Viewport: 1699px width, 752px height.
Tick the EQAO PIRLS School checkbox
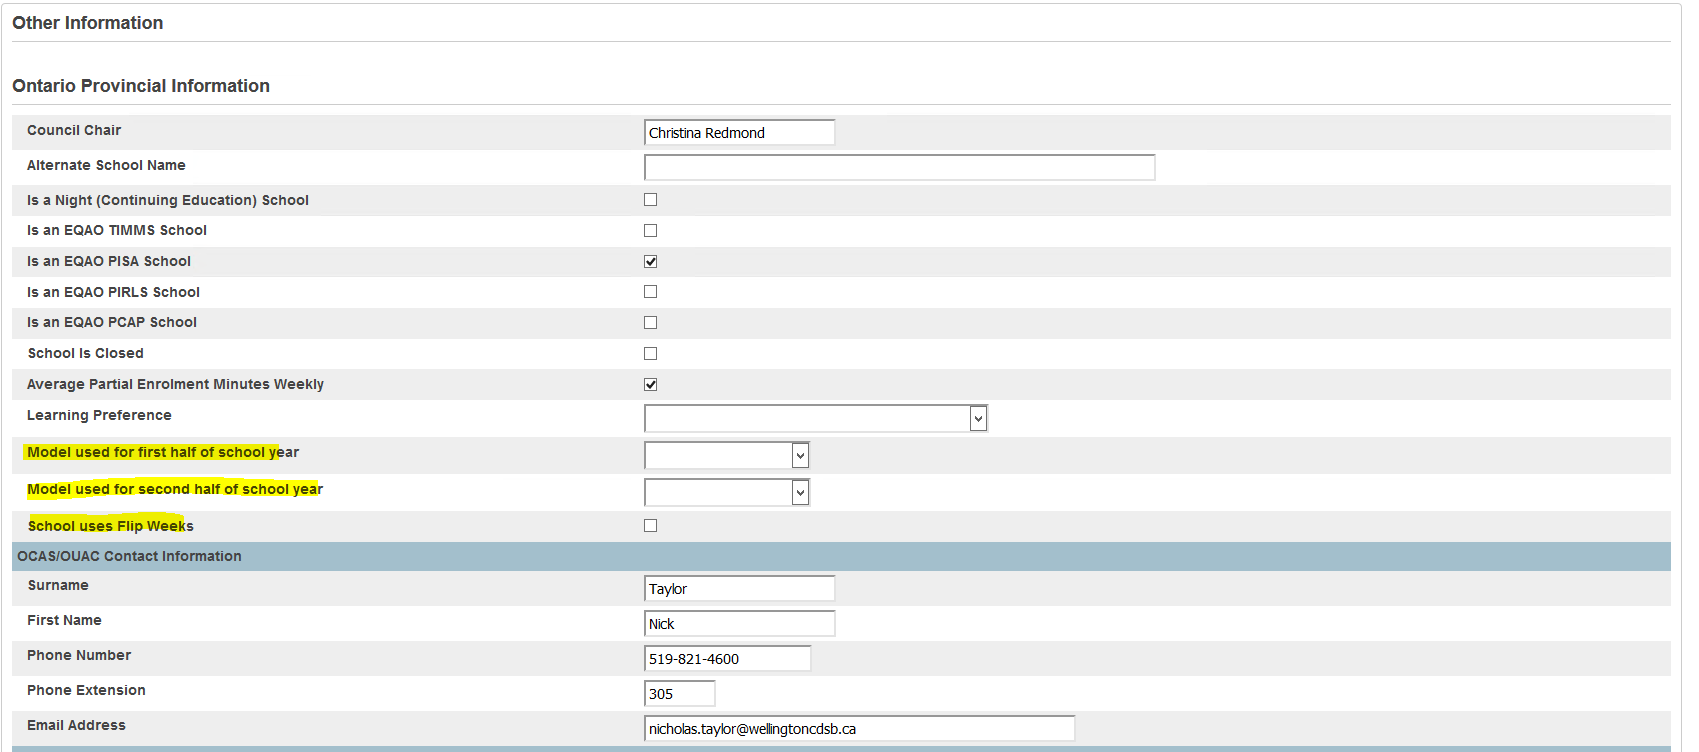(650, 292)
